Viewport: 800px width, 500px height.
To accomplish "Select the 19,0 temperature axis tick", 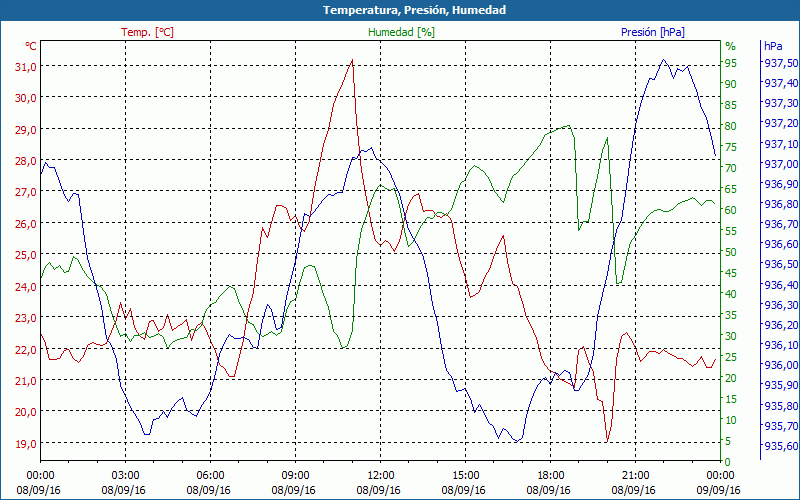I will coord(26,443).
